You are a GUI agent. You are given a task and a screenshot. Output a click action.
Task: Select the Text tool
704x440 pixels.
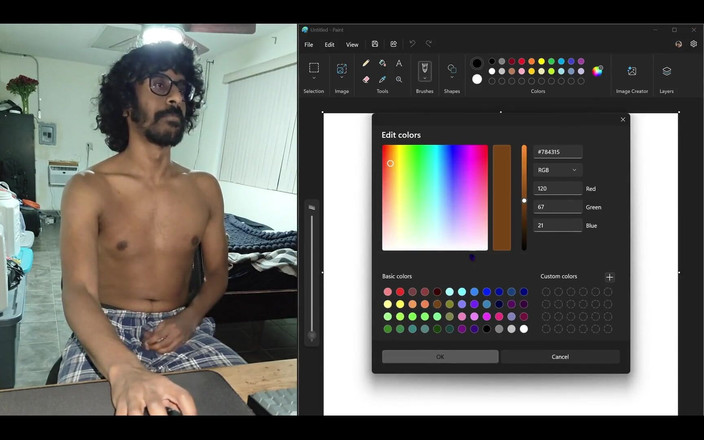[x=399, y=63]
